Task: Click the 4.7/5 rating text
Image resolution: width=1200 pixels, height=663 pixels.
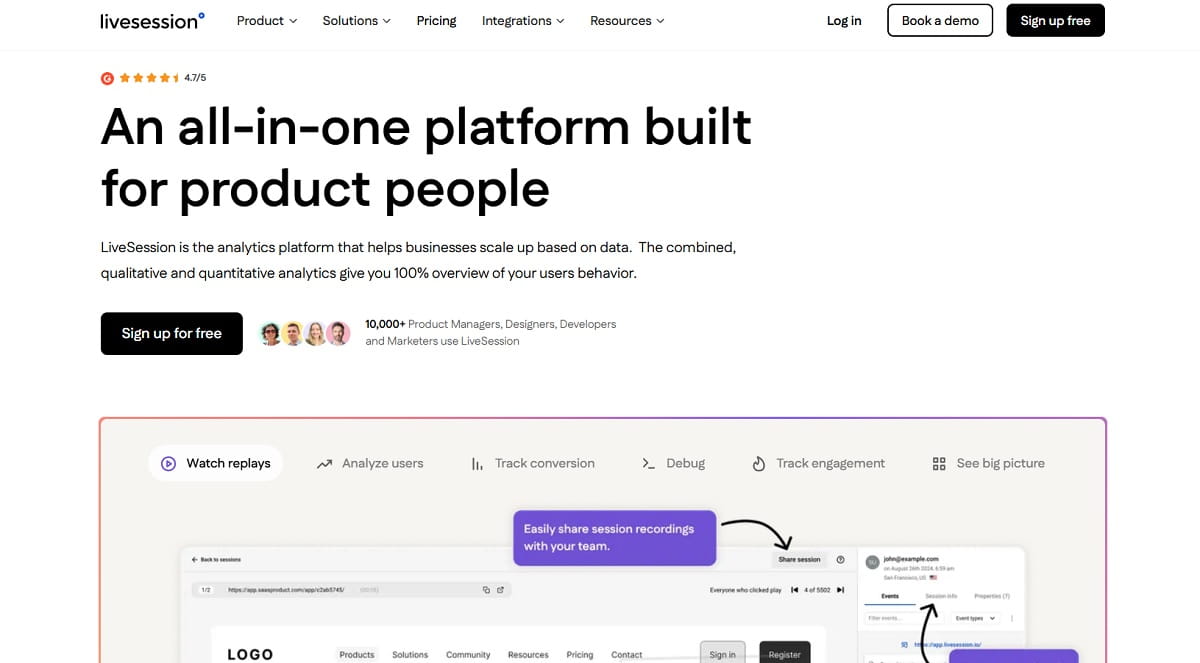Action: [195, 78]
